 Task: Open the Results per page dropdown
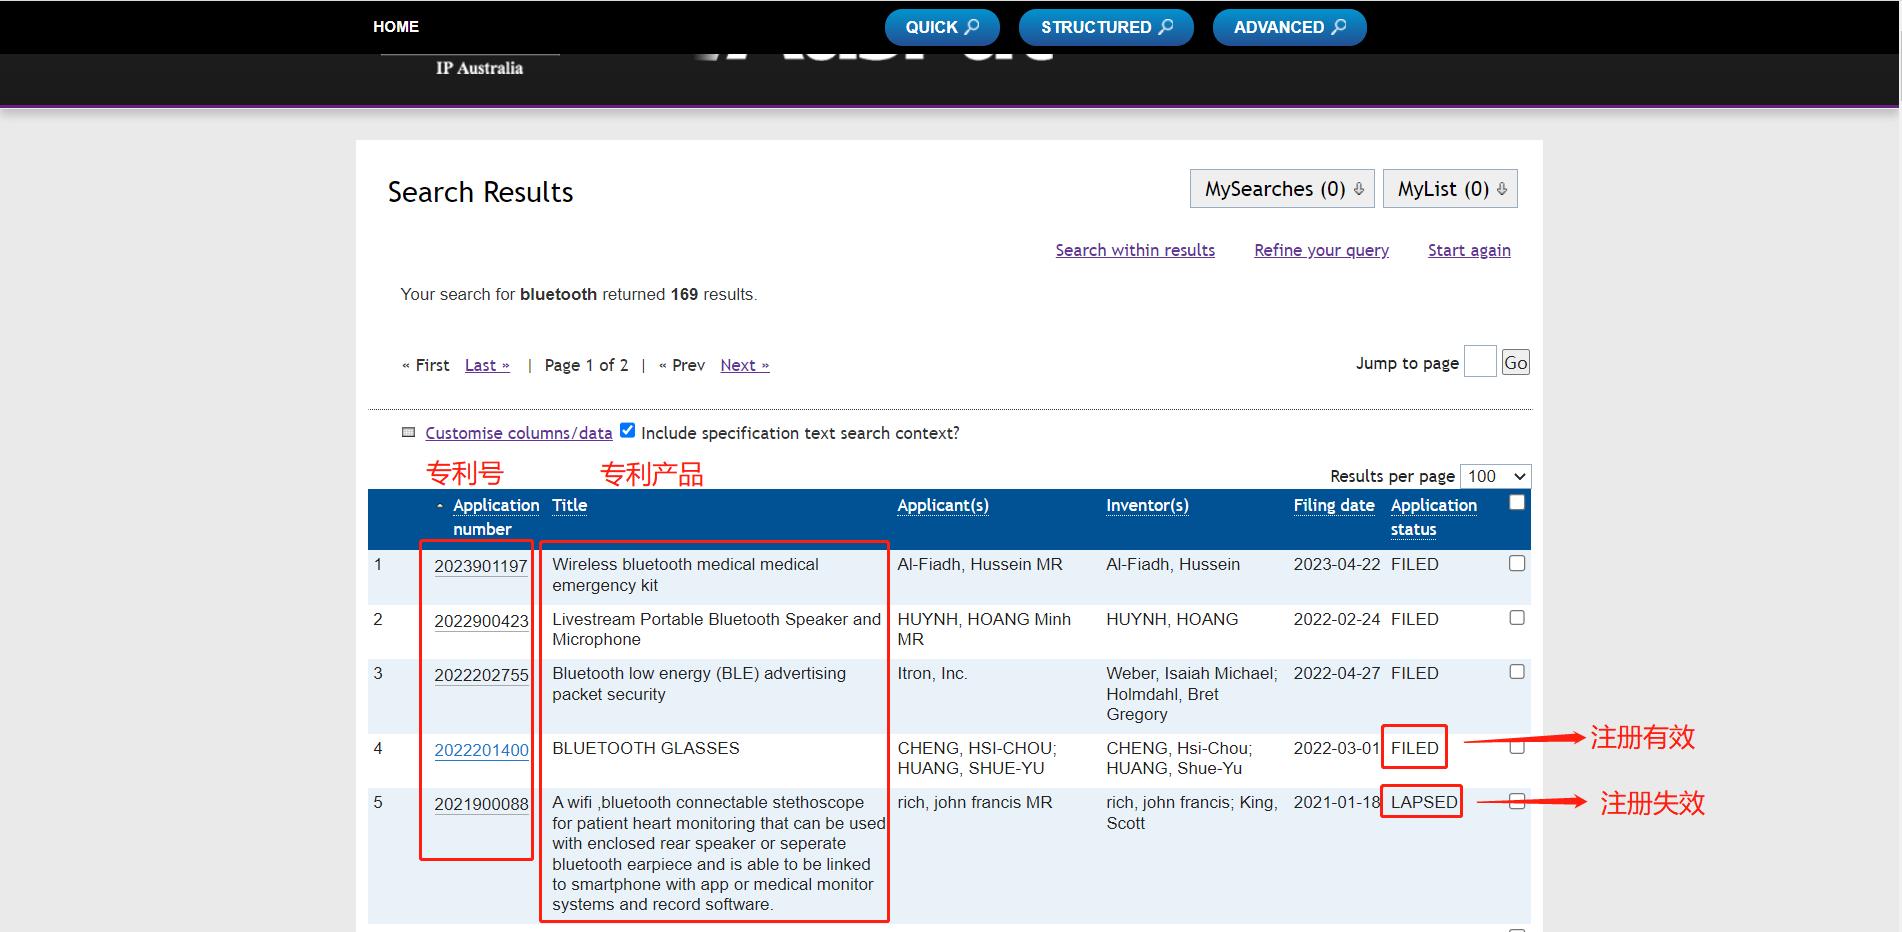coord(1494,476)
